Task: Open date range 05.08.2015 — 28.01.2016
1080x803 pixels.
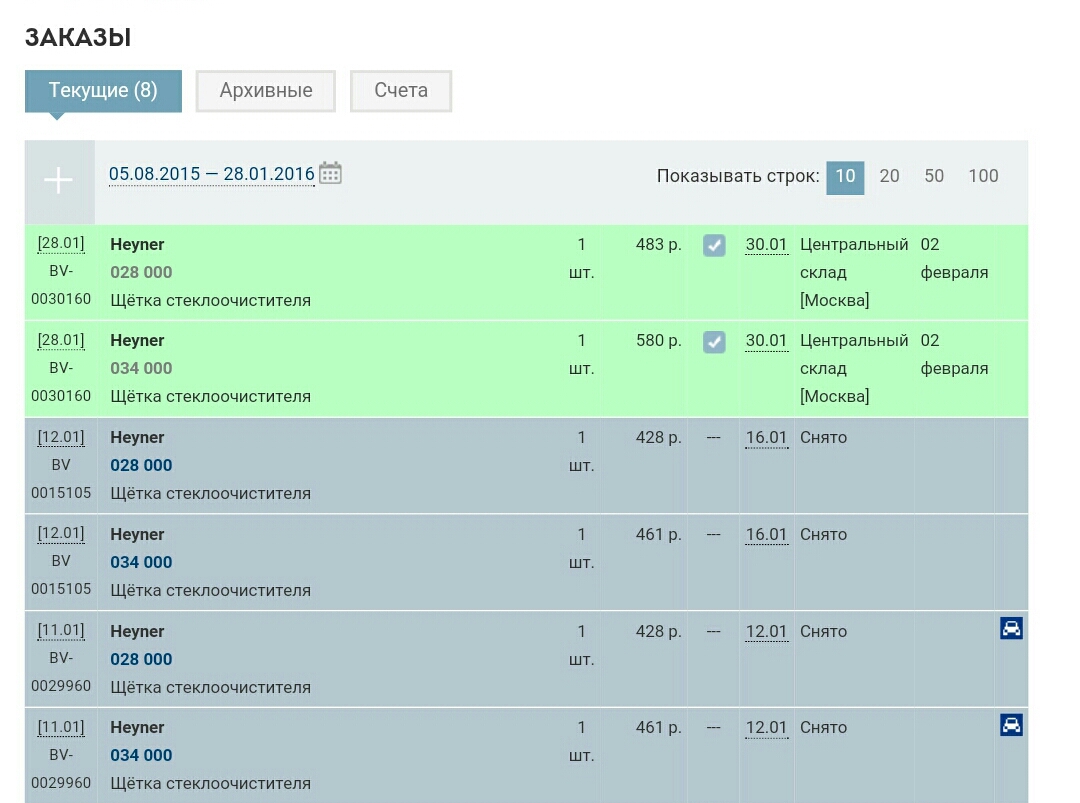Action: coord(211,174)
